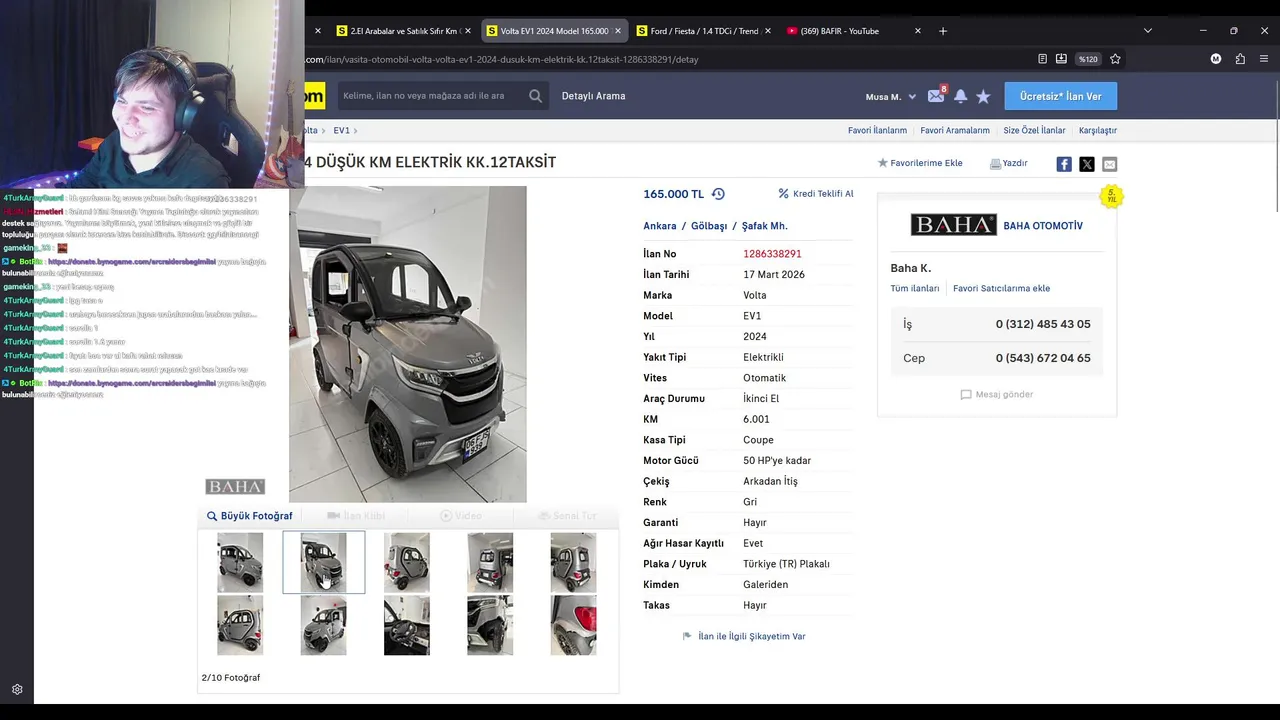The width and height of the screenshot is (1280, 720).
Task: Select thumbnail showing steering wheel interior
Action: click(x=407, y=625)
